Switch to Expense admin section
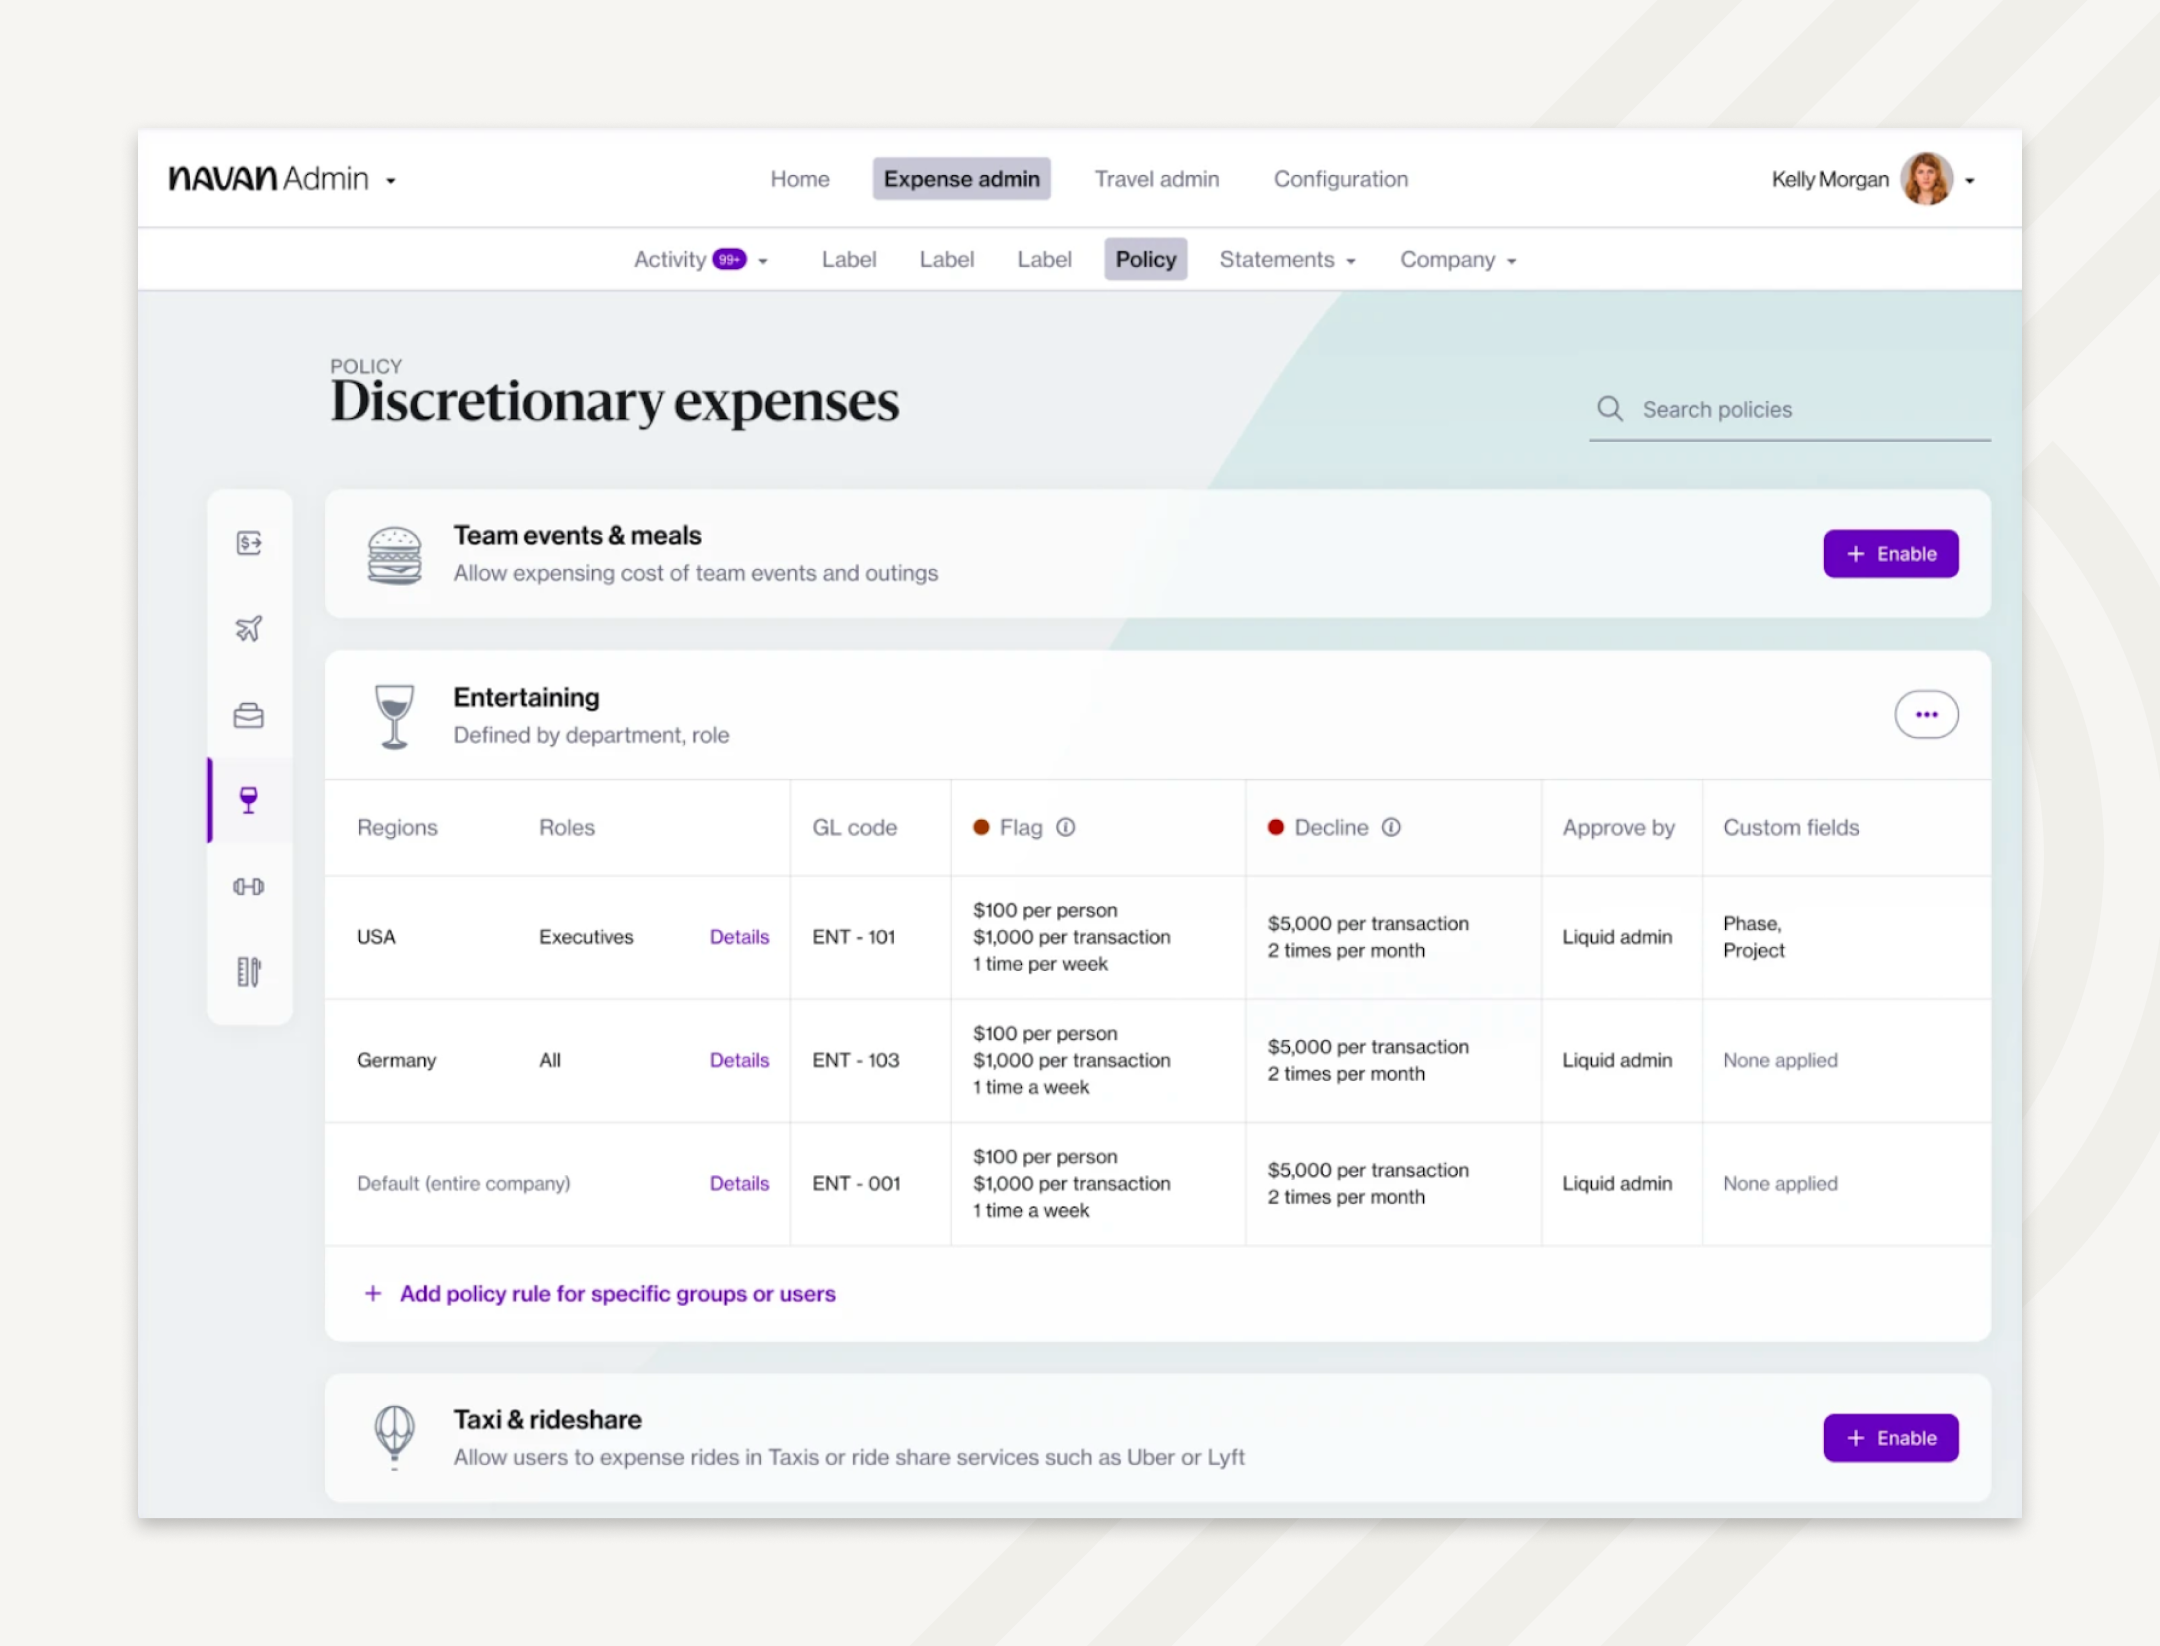Screen dimensions: 2160x1646 point(962,178)
